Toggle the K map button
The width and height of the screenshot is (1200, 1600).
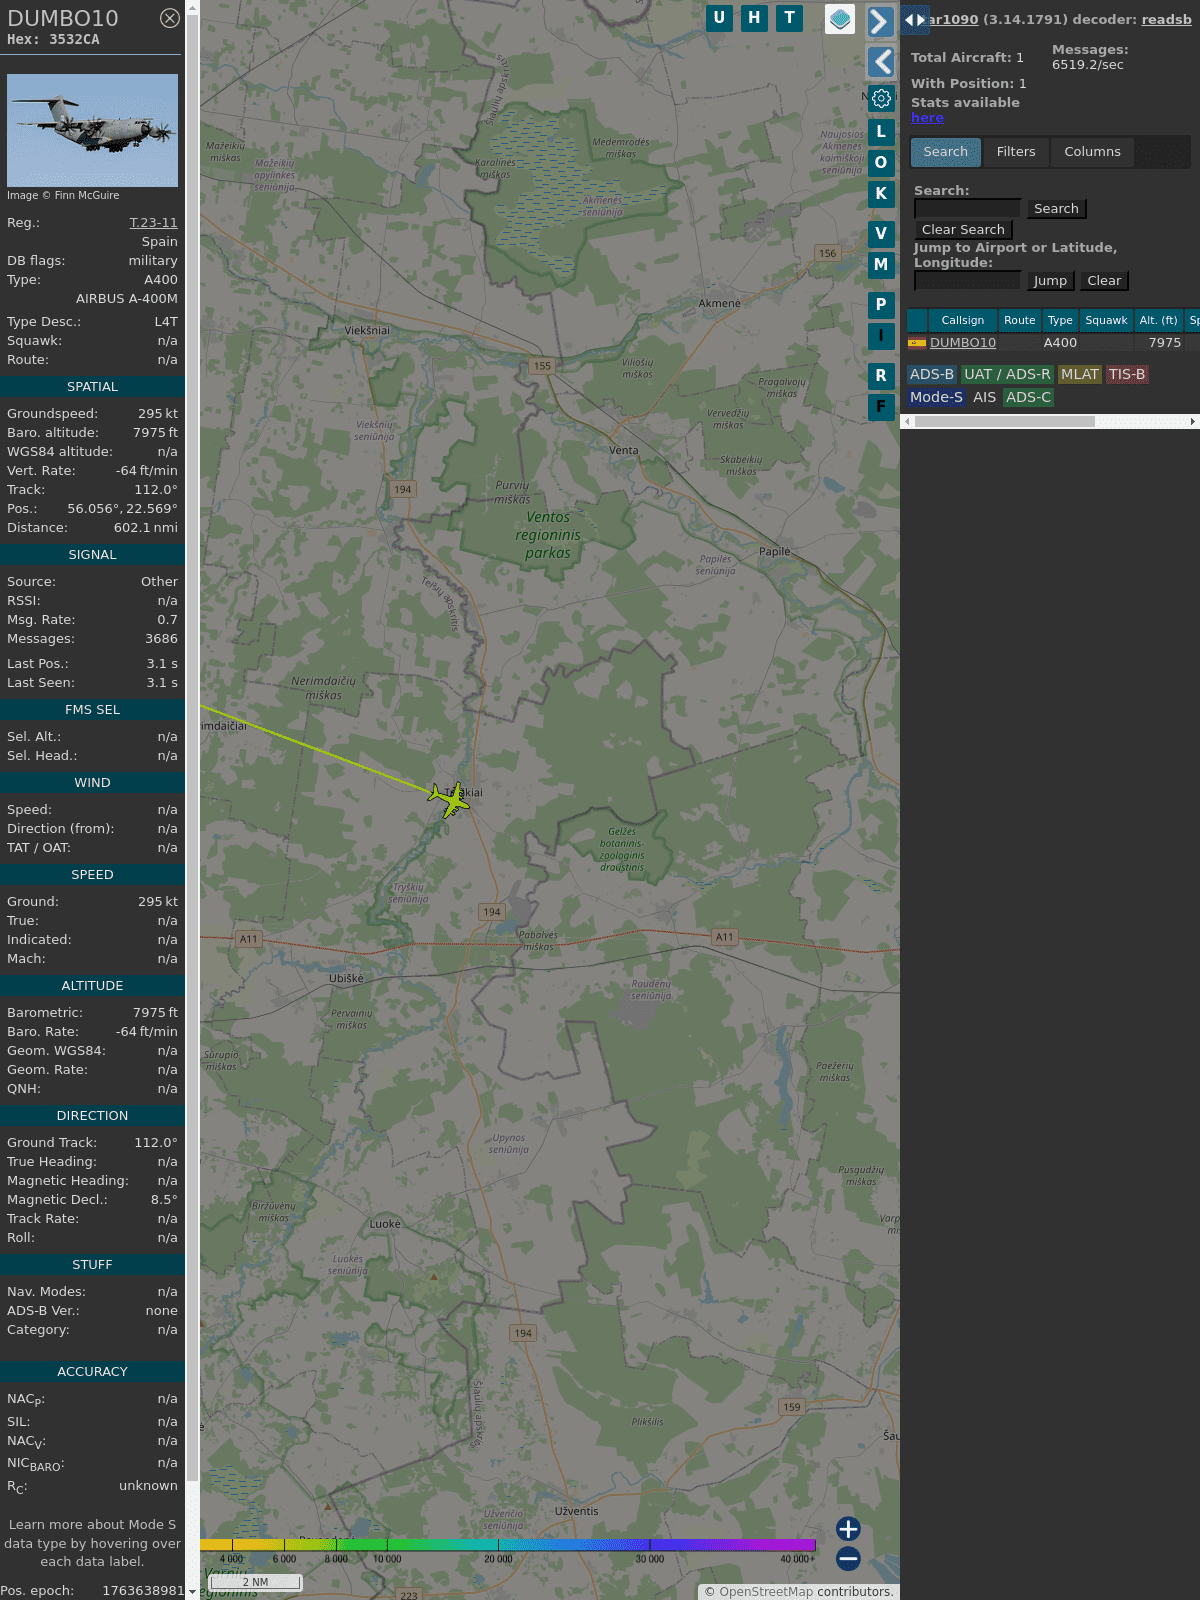pos(881,194)
